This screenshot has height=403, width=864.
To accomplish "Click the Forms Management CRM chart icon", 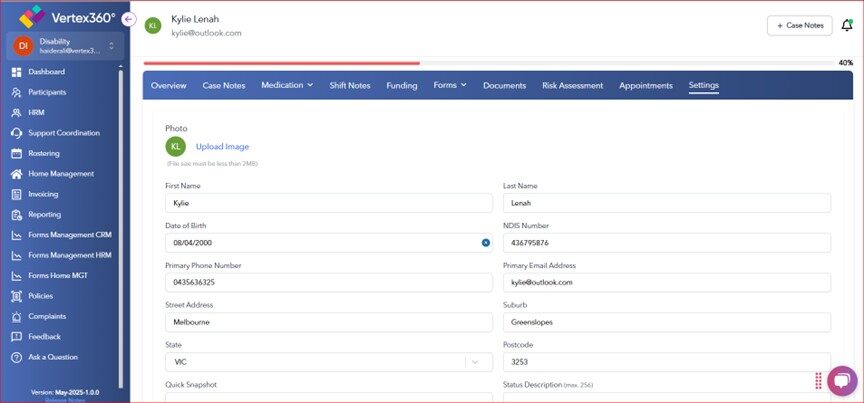I will (x=17, y=235).
